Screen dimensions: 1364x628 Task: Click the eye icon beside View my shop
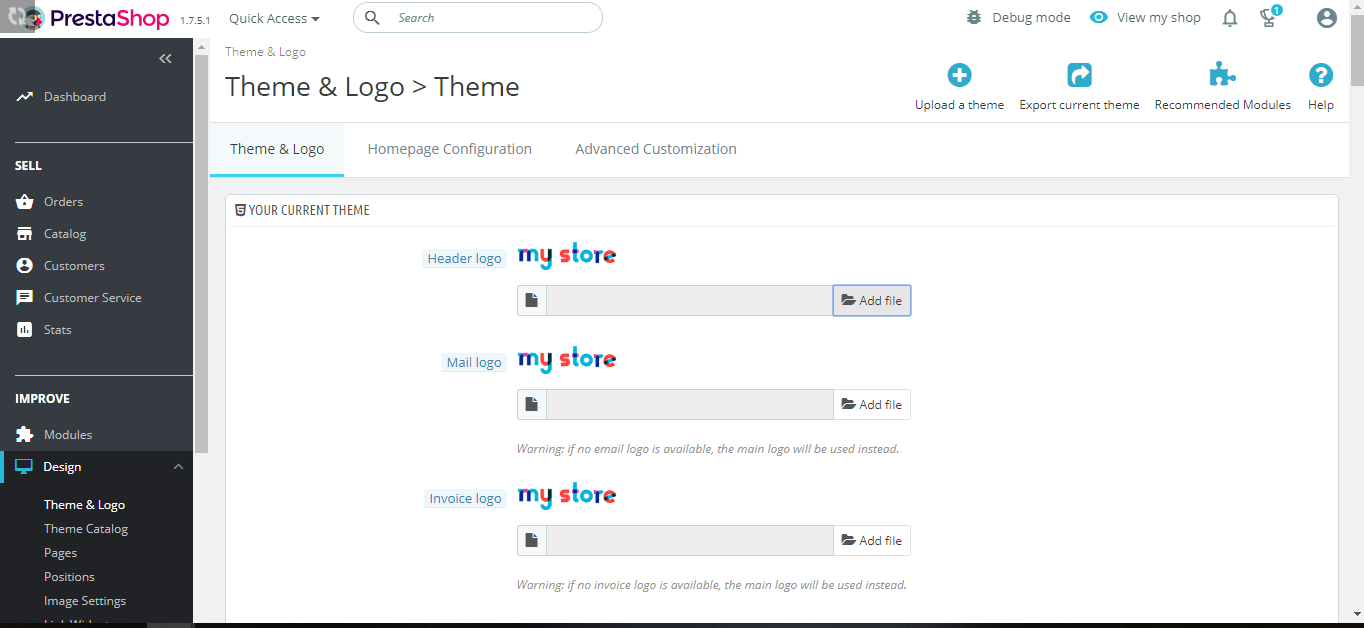[1099, 17]
